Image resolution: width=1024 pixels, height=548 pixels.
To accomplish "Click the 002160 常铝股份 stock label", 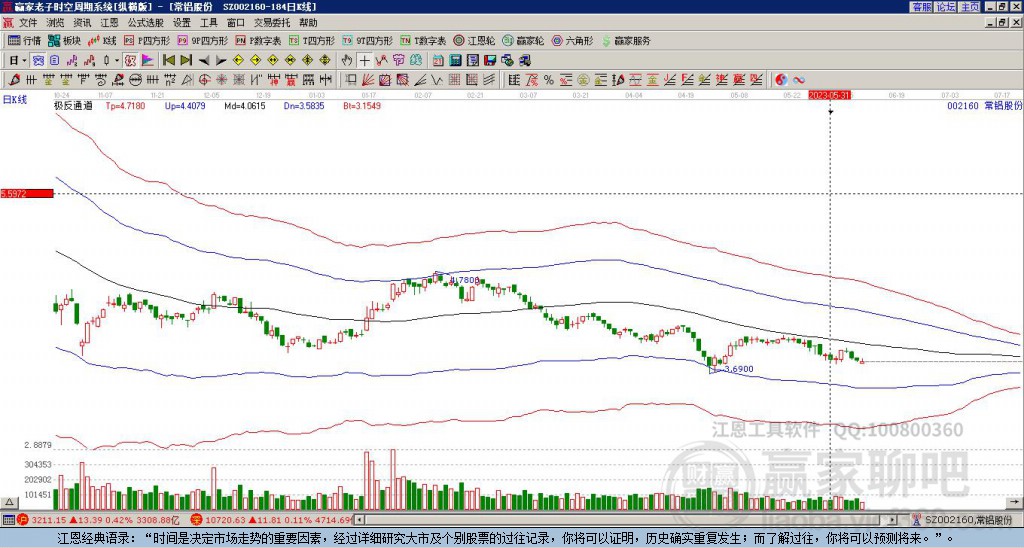I will 984,105.
